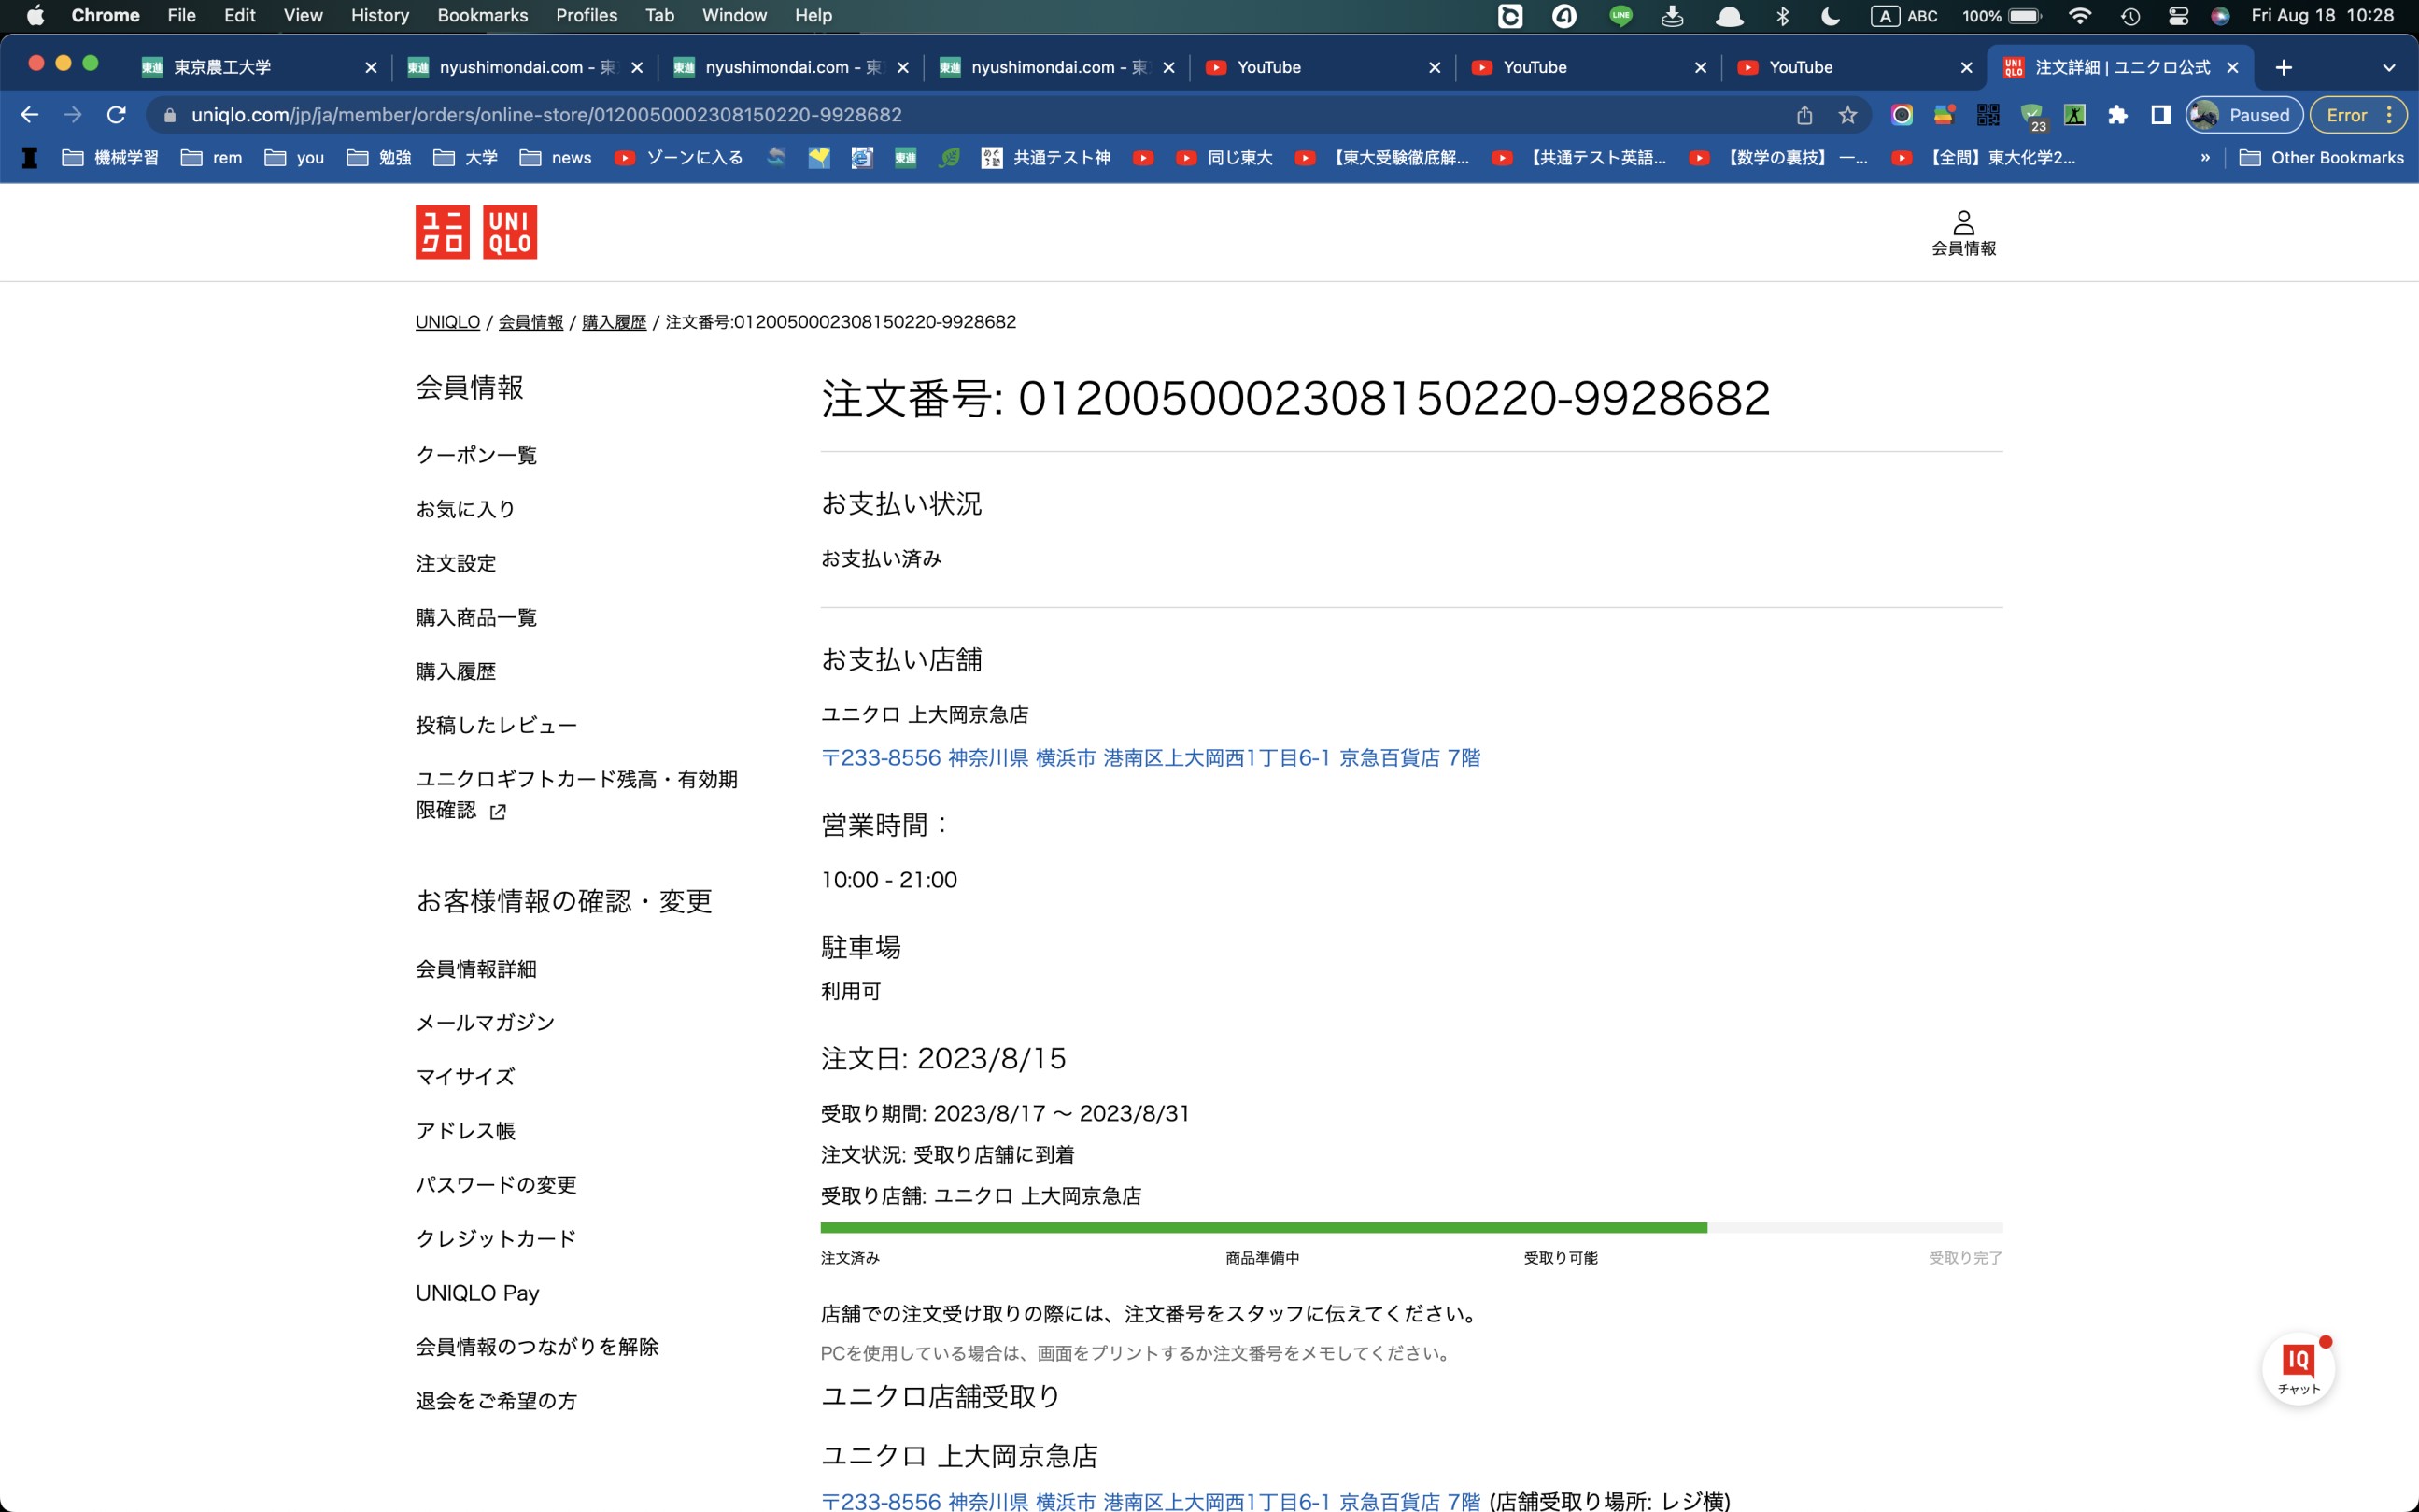Click the QR code extension icon

1988,115
